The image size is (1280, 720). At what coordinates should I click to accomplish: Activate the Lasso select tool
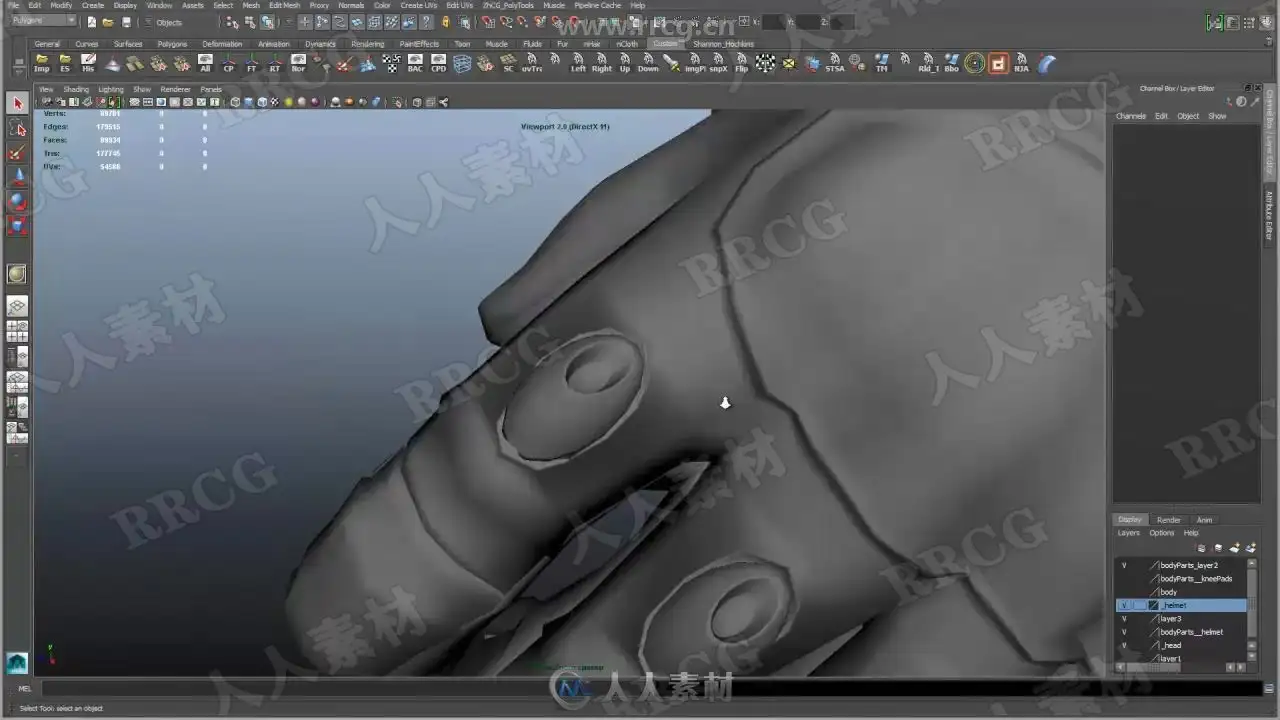tap(17, 128)
